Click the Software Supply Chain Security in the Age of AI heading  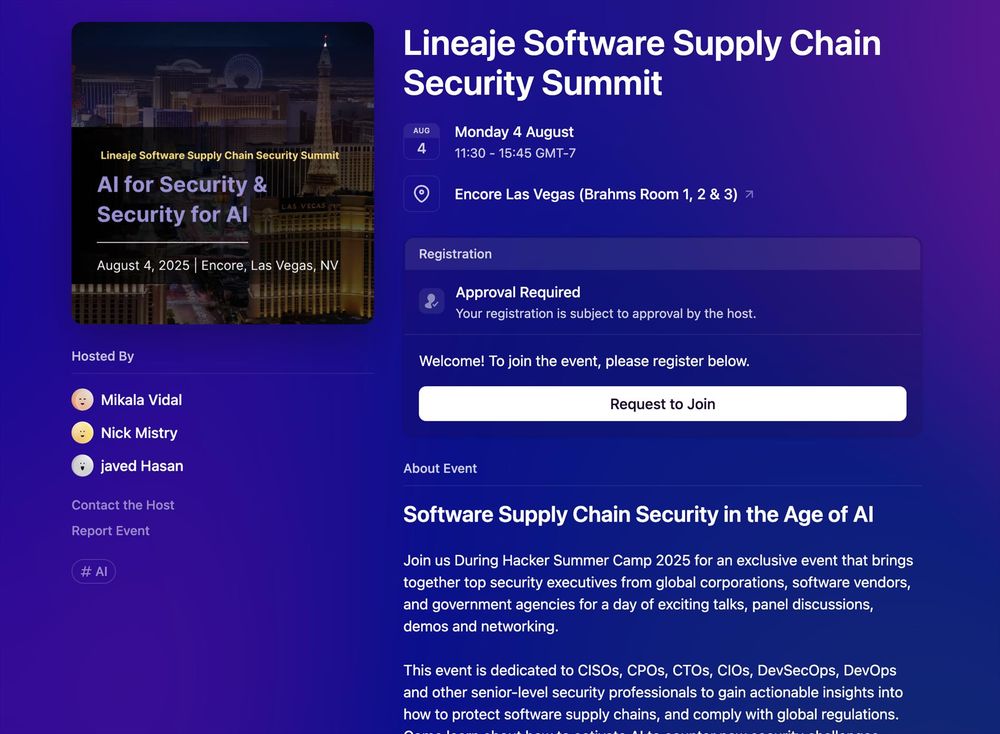pyautogui.click(x=638, y=515)
